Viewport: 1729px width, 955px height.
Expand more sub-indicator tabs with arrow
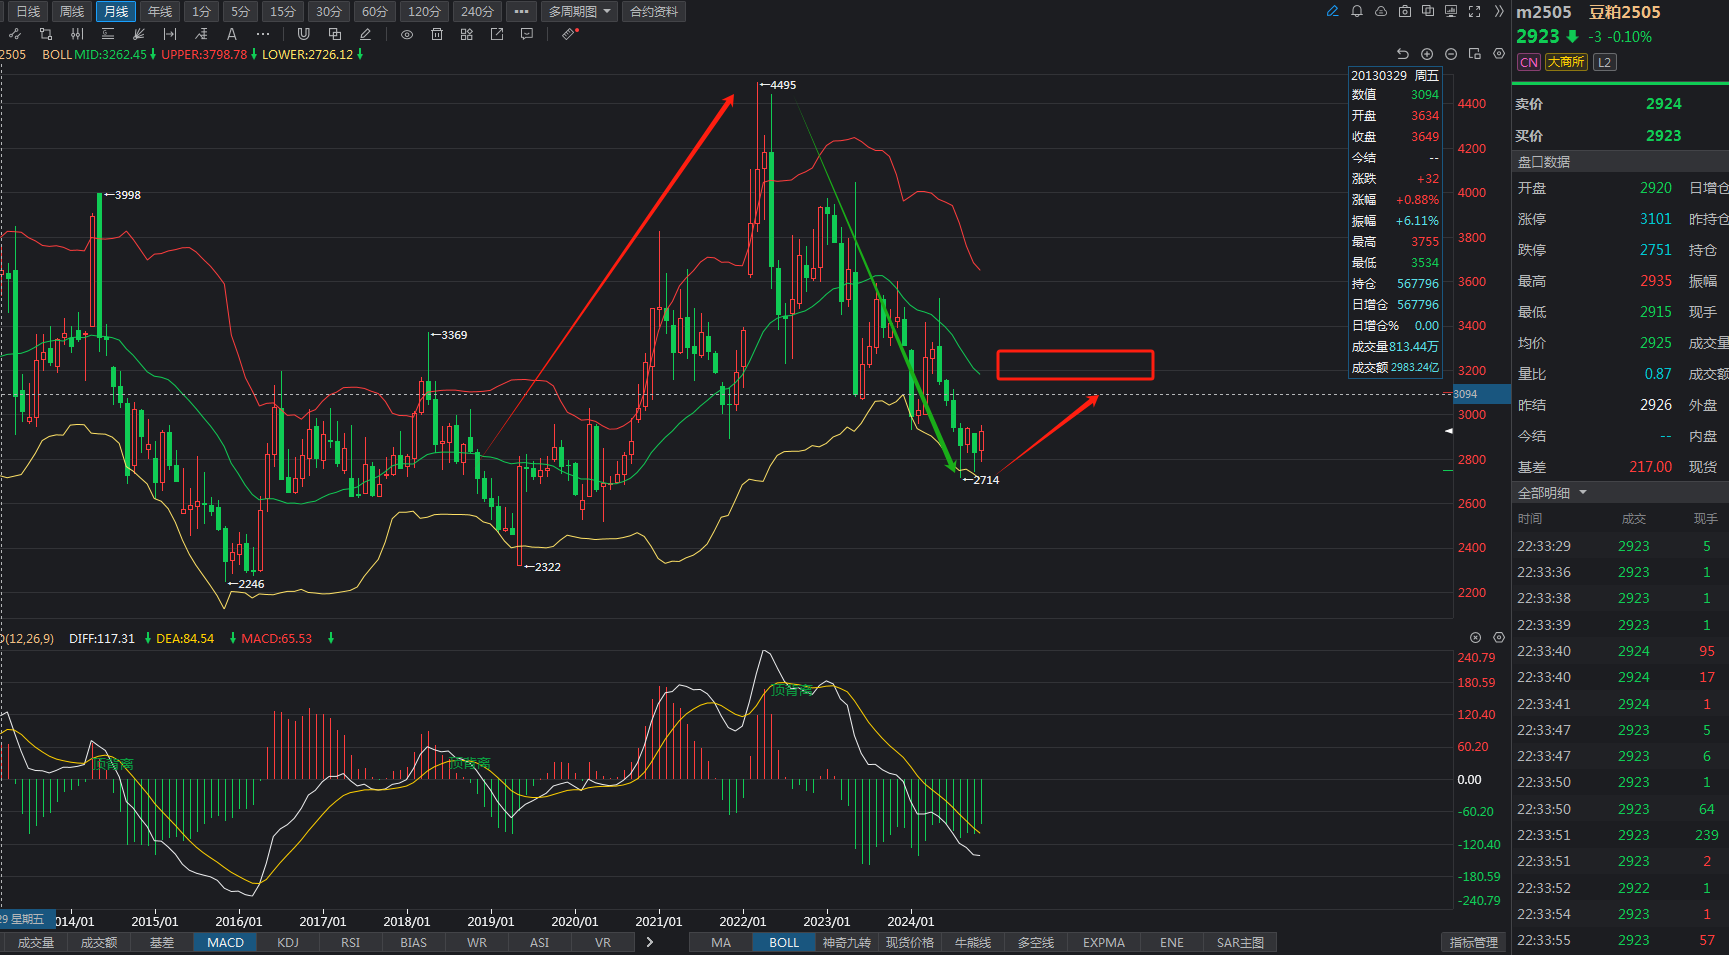pyautogui.click(x=650, y=942)
